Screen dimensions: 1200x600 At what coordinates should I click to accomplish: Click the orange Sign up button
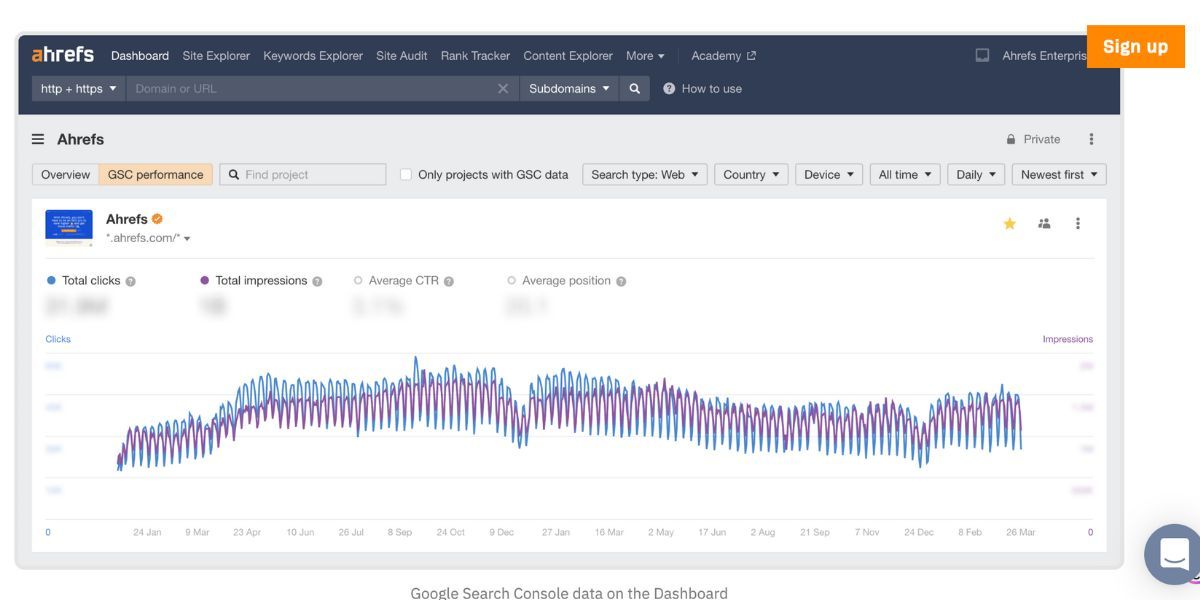1135,45
